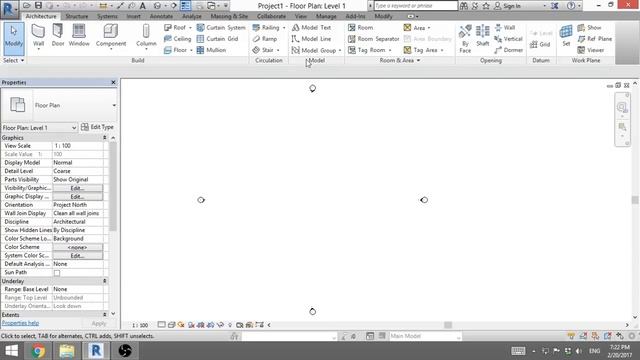Viewport: 640px width, 360px height.
Task: Click Edit Type button
Action: [x=97, y=127]
